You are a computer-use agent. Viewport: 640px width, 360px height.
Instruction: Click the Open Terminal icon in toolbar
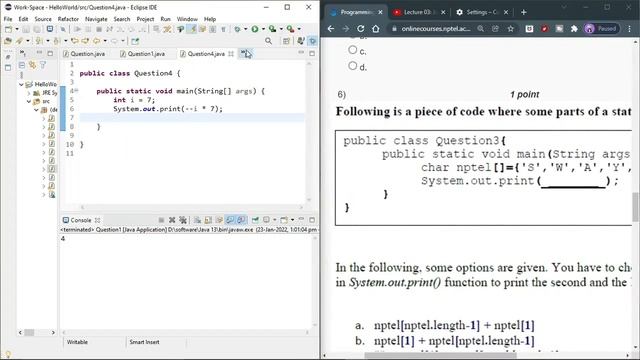click(x=50, y=29)
